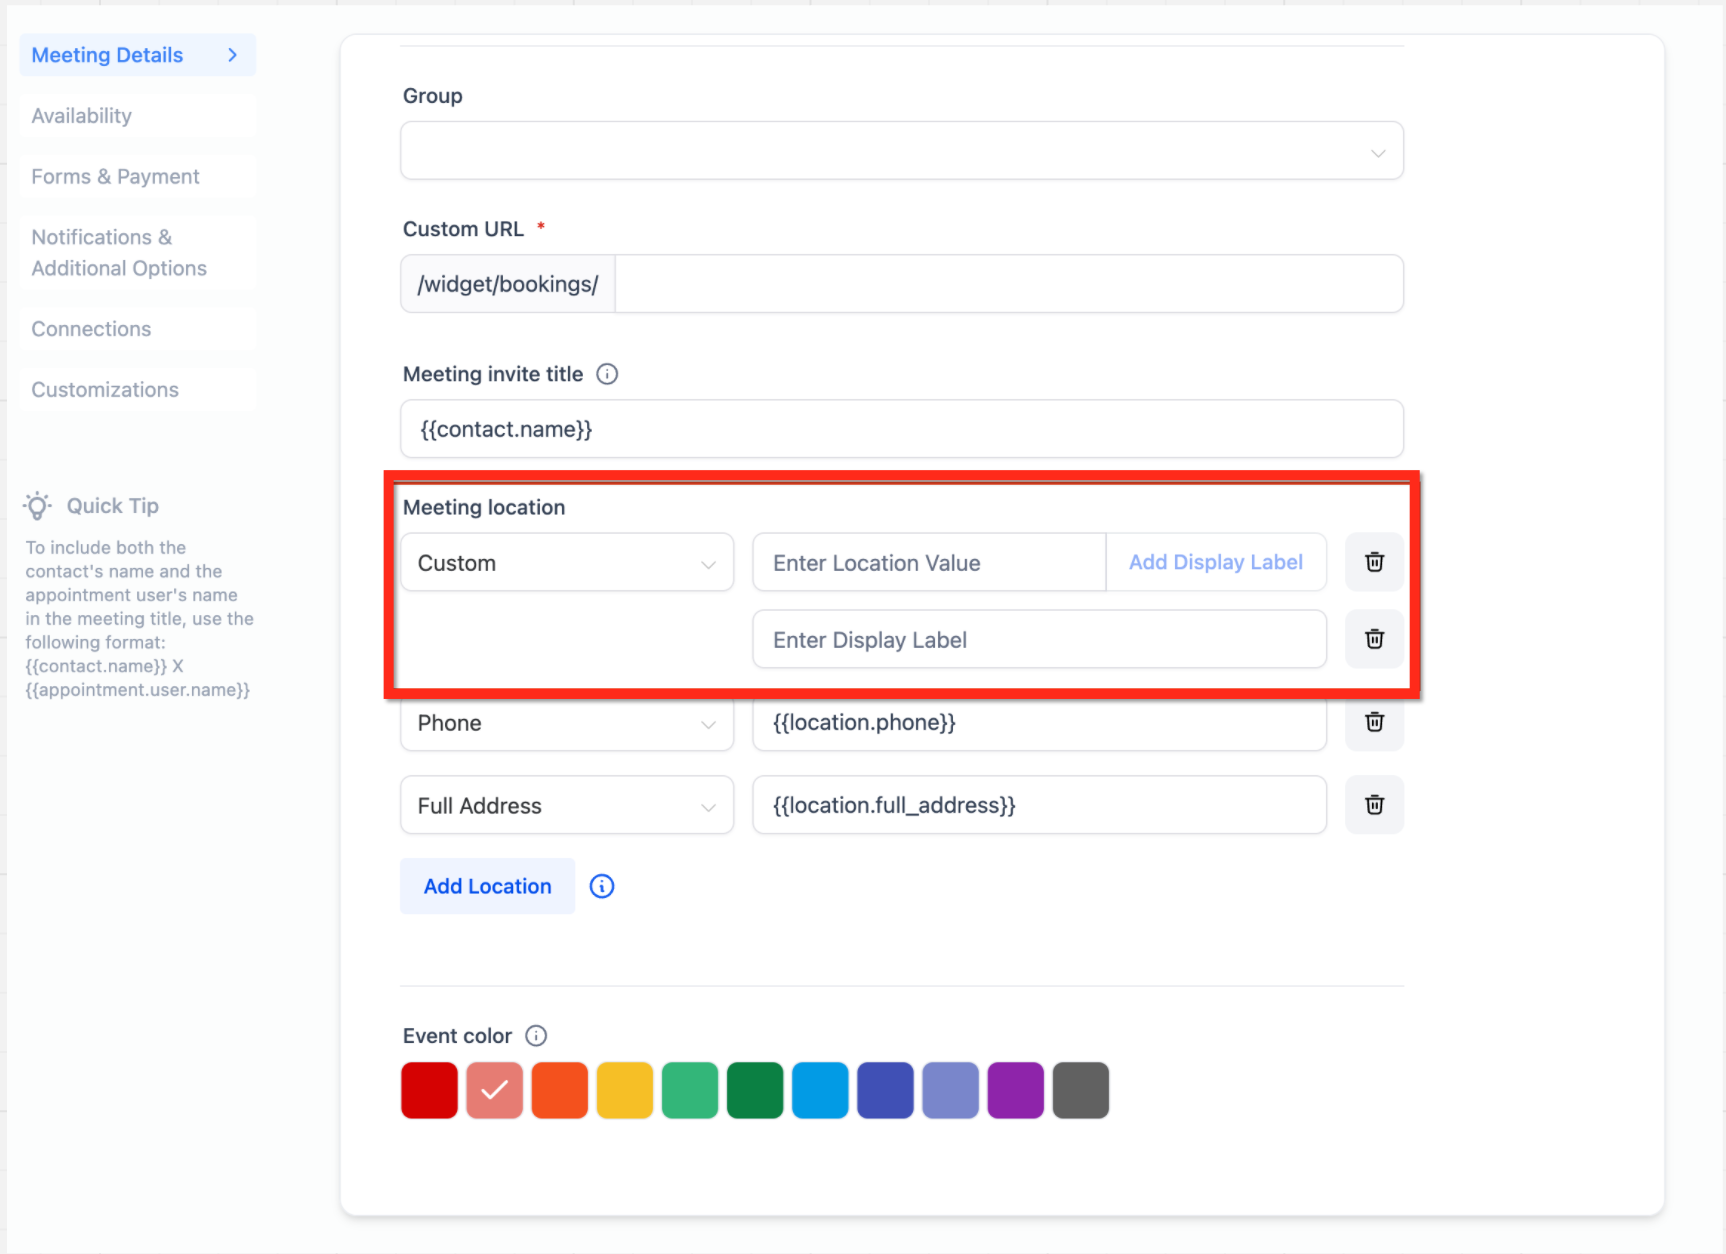Open the Custom location type dropdown
Screen dimensions: 1726x1254
pyautogui.click(x=567, y=562)
